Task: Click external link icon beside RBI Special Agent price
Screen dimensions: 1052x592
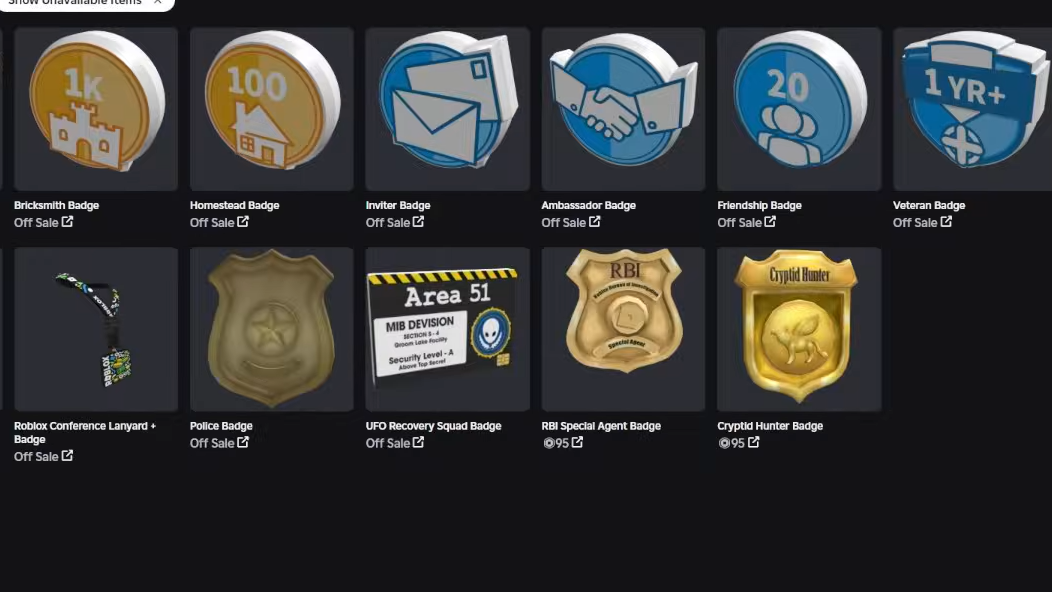Action: [x=577, y=442]
